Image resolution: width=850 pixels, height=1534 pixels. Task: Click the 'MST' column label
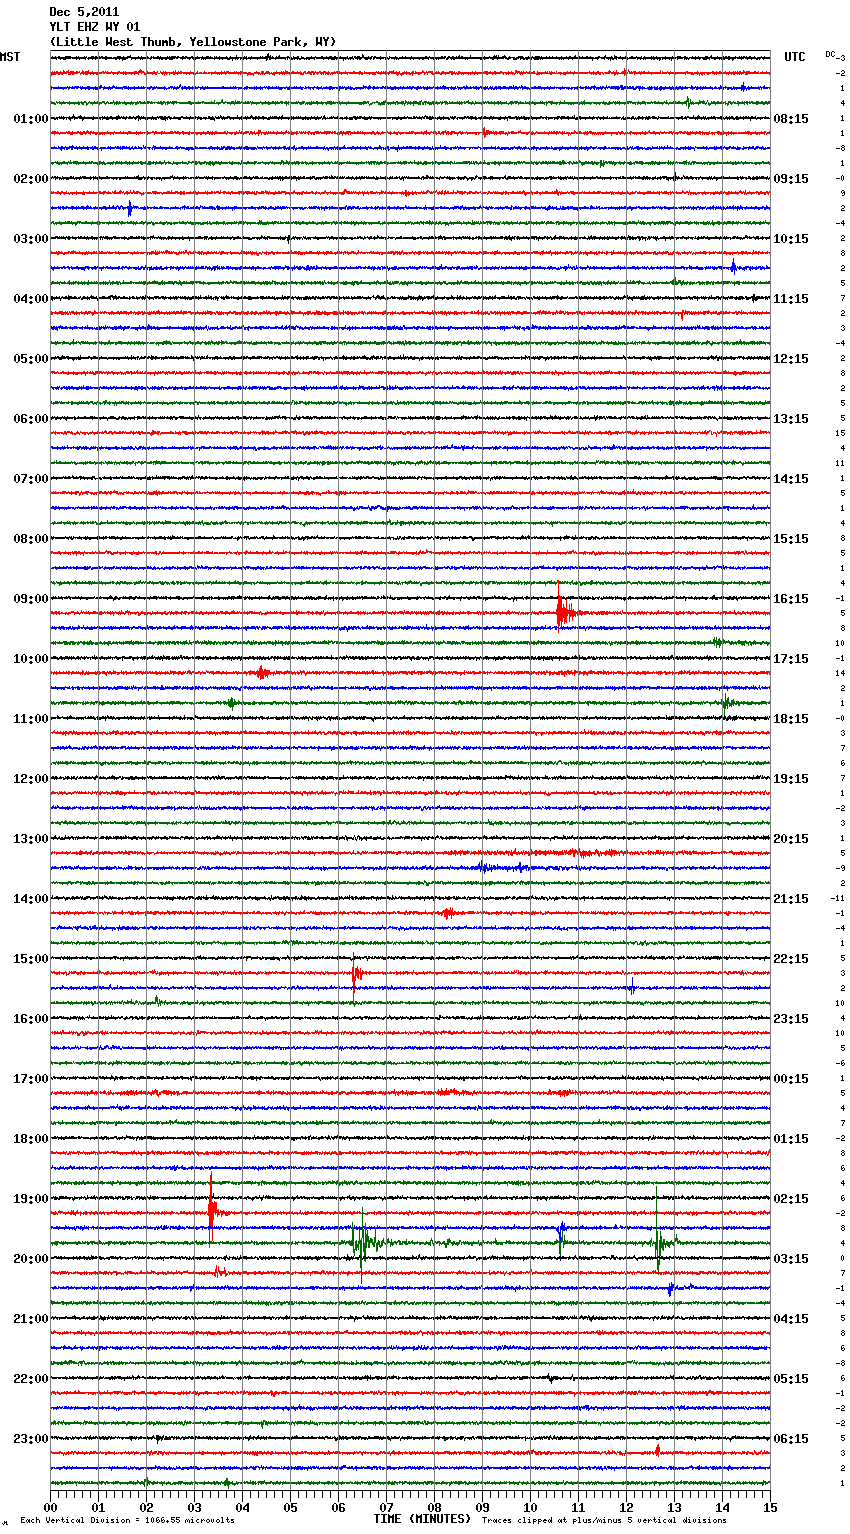click(x=10, y=57)
